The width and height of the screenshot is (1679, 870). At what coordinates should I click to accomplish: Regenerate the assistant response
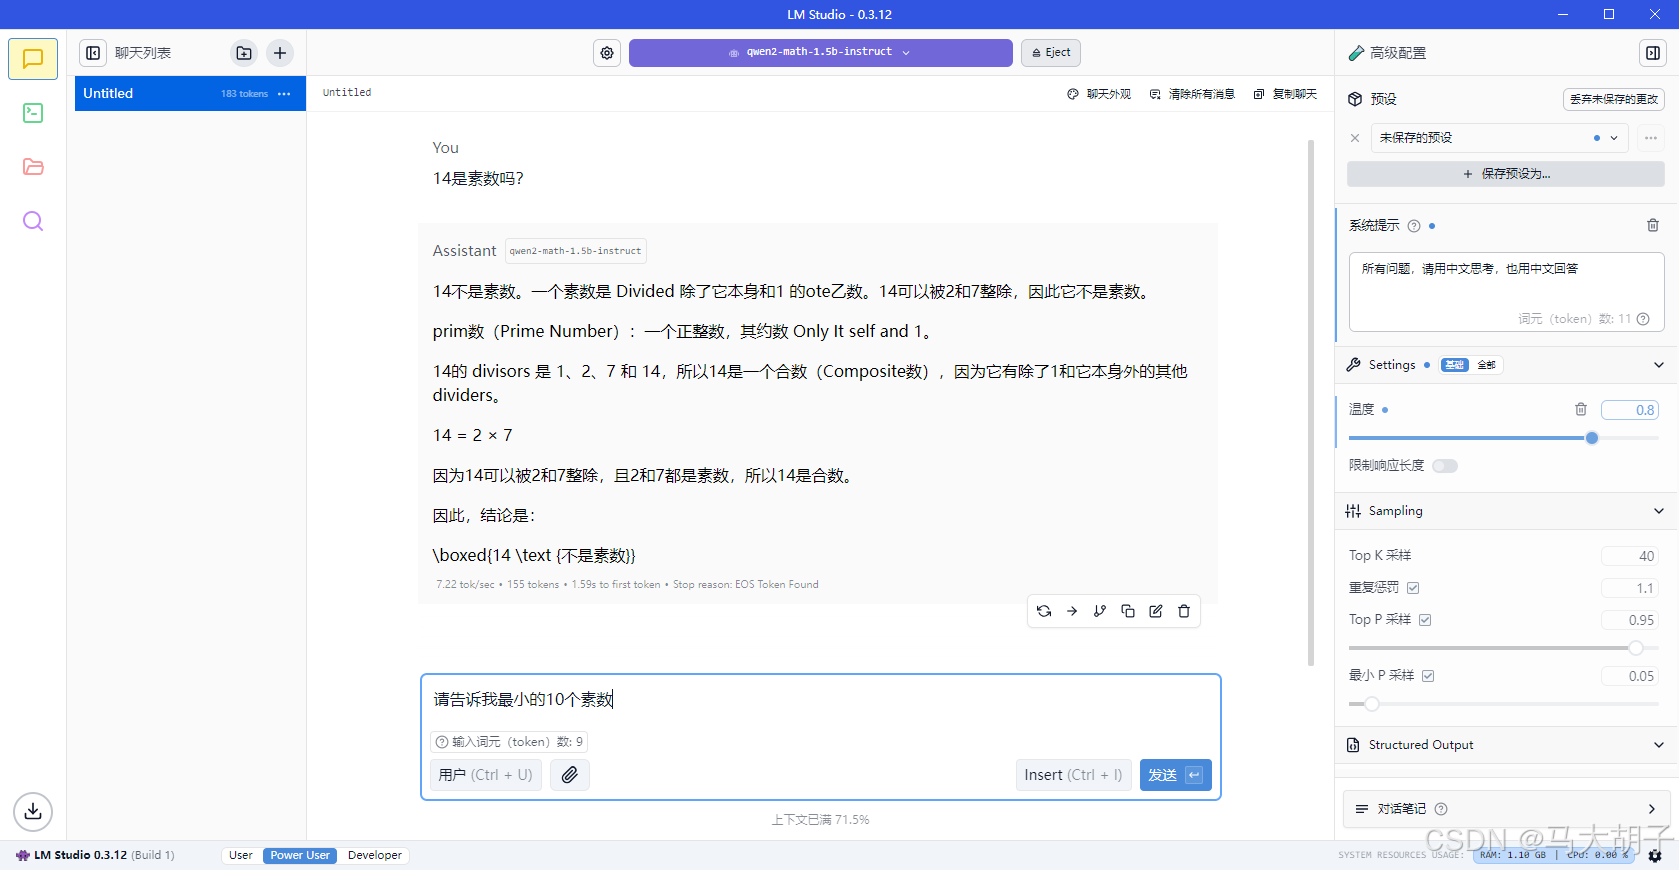point(1044,611)
